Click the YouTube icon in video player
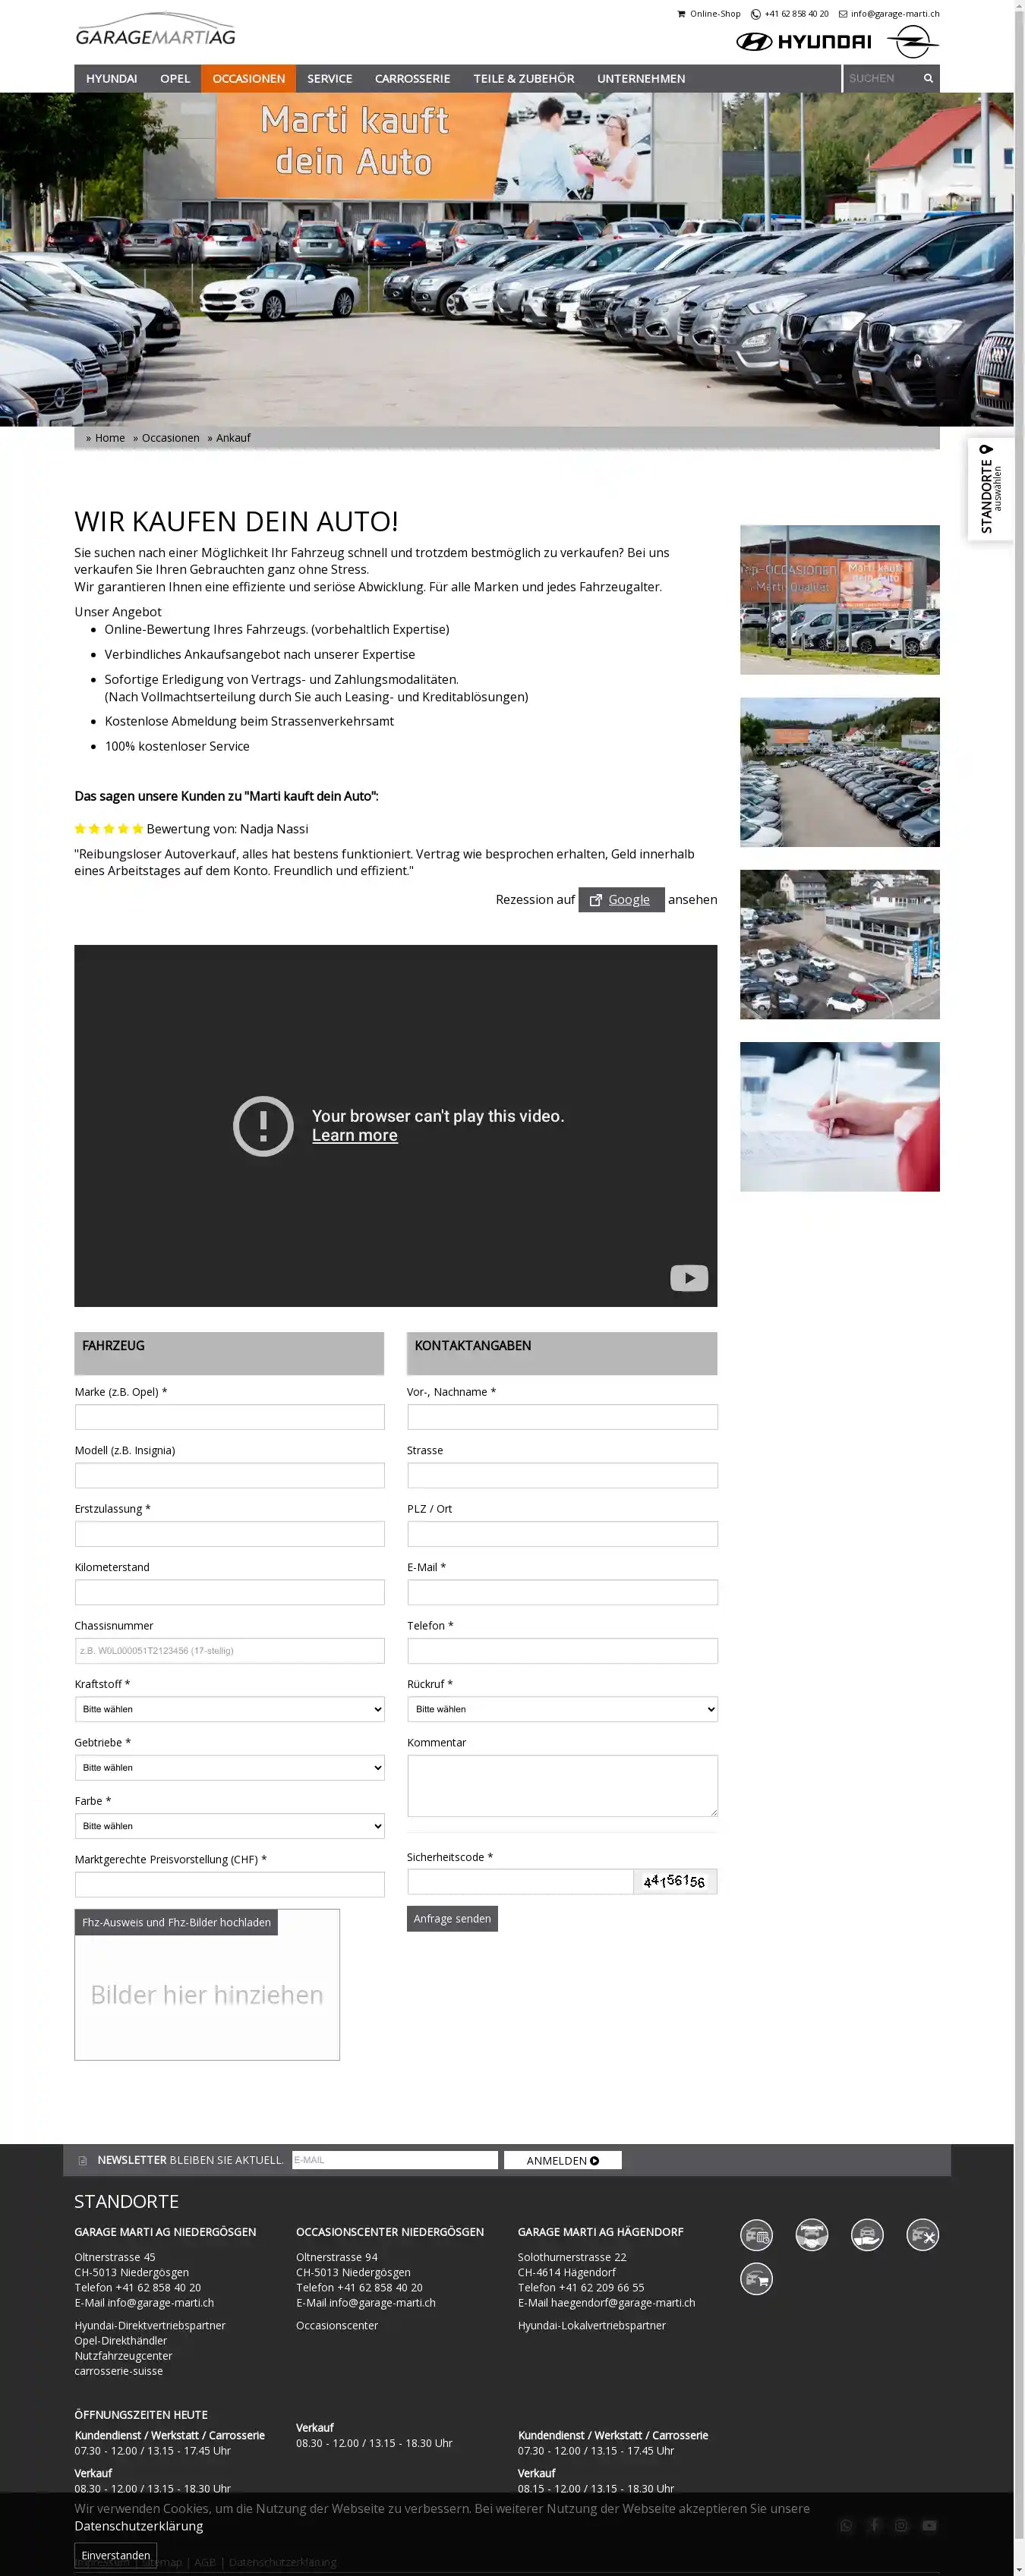1025x2576 pixels. click(688, 1278)
